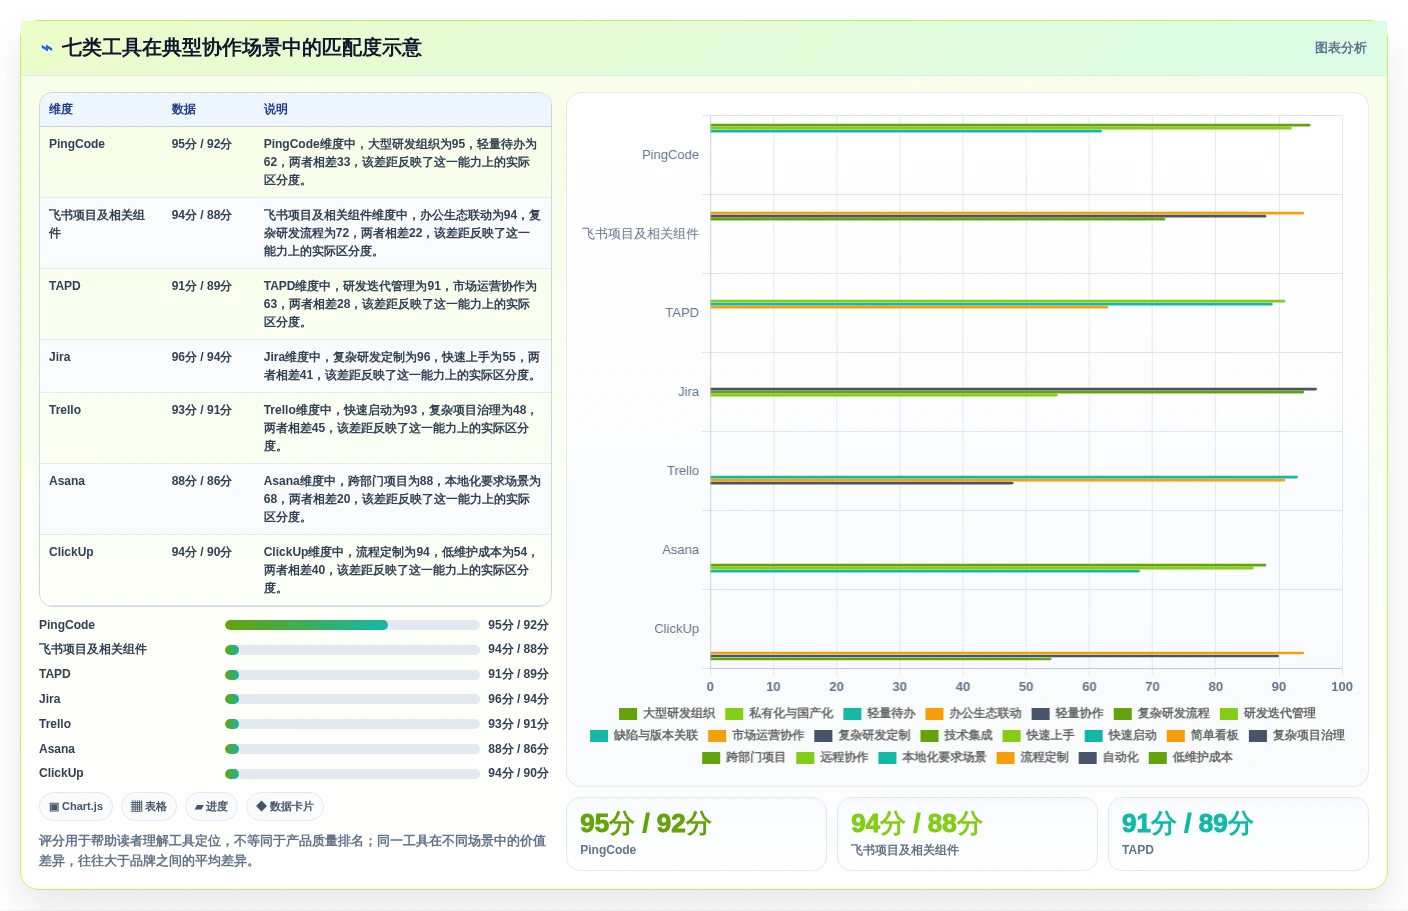Toggle 快速上手 legend item
The image size is (1408, 911).
1038,735
